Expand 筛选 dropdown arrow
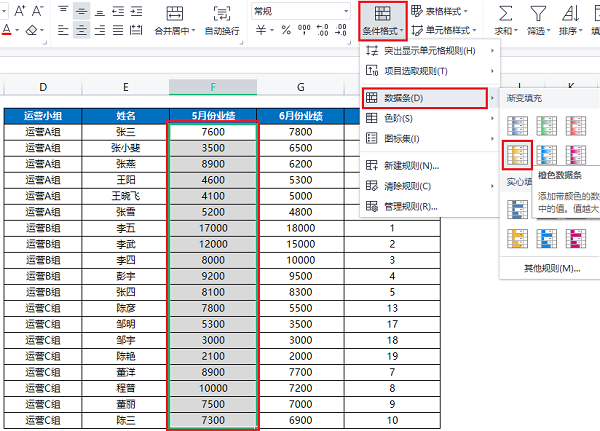This screenshot has width=600, height=431. 548,31
